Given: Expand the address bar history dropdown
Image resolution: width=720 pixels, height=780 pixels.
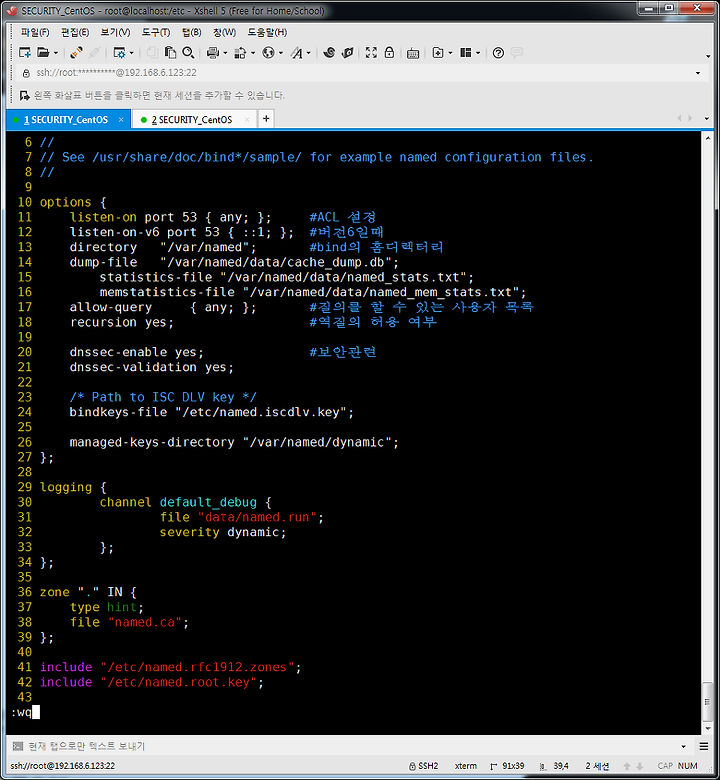Looking at the screenshot, I should 698,73.
